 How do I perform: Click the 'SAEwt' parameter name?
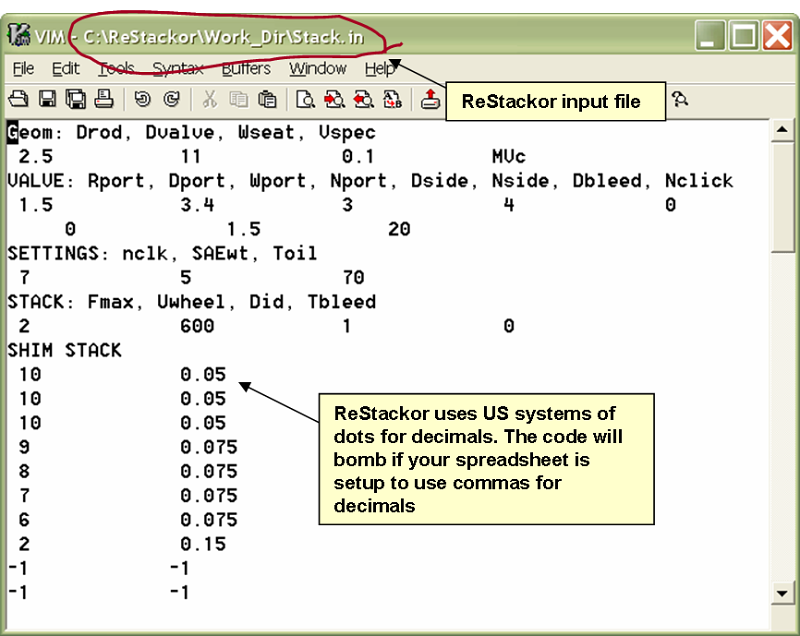click(x=220, y=253)
